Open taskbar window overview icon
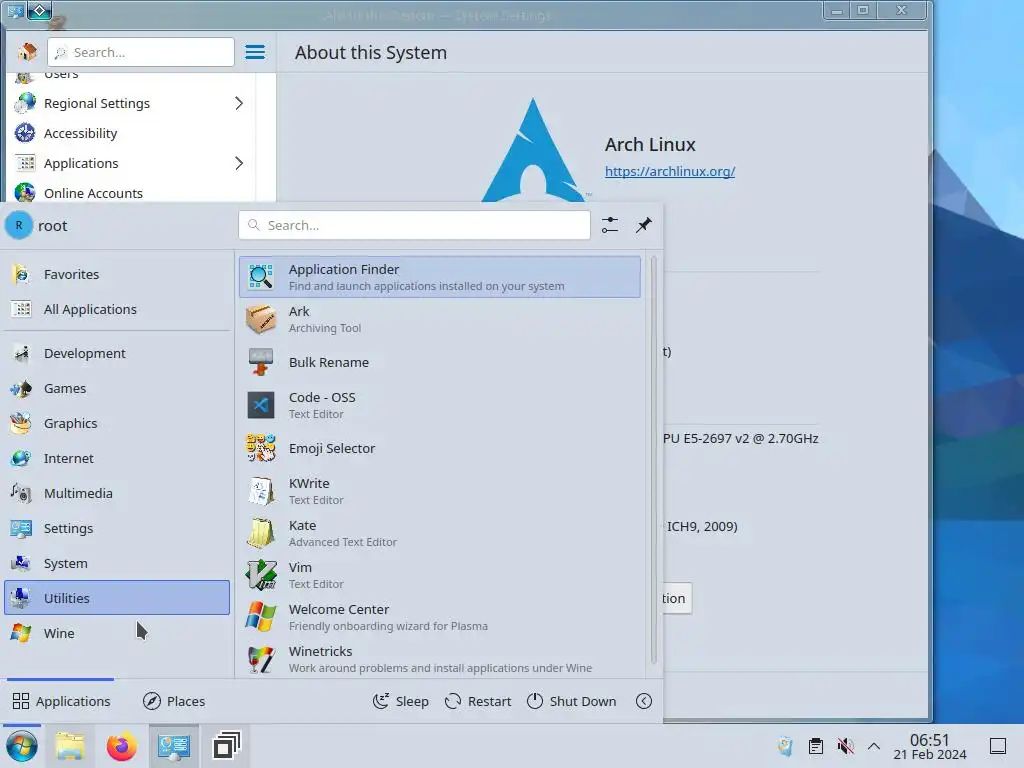Image resolution: width=1024 pixels, height=768 pixels. tap(227, 746)
